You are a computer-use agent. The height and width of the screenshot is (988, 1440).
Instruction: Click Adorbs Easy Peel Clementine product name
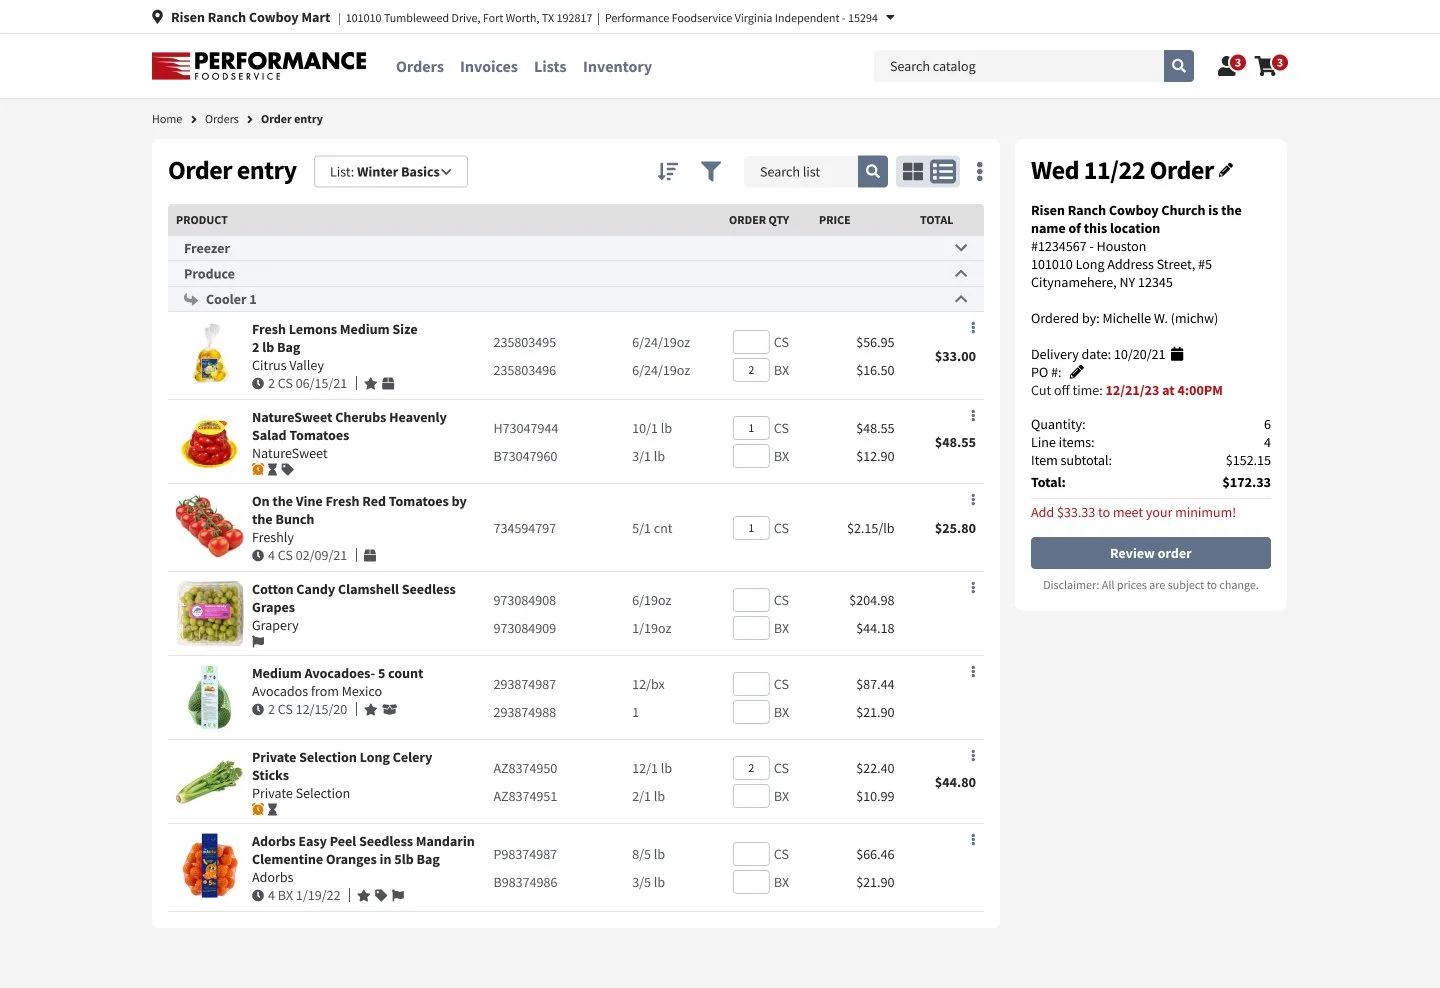click(x=363, y=851)
